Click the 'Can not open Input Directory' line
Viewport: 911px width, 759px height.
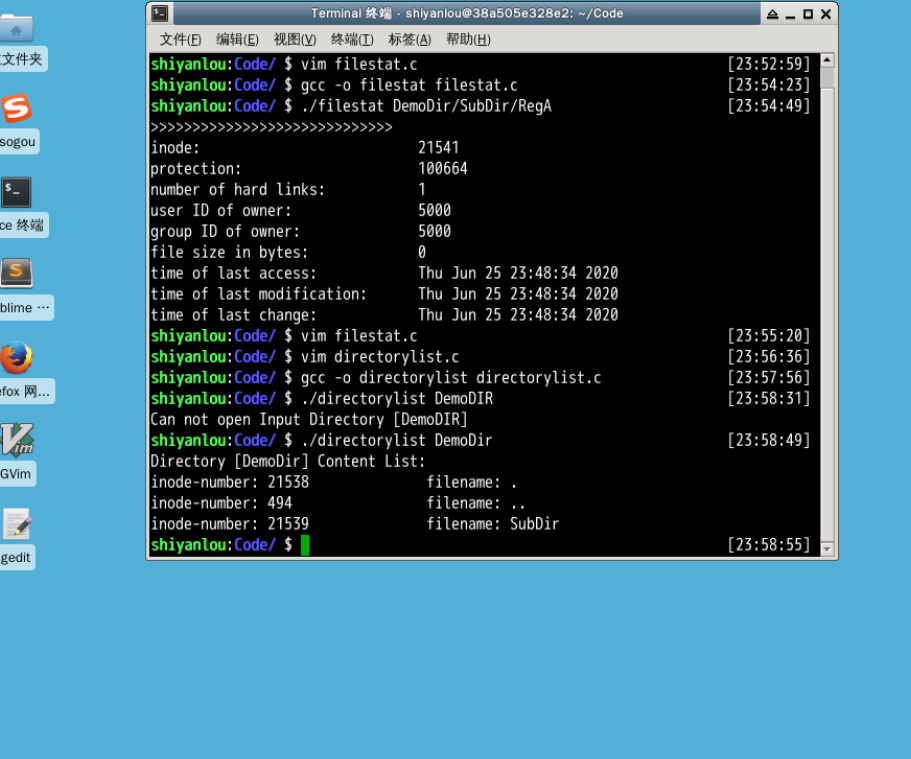(309, 420)
